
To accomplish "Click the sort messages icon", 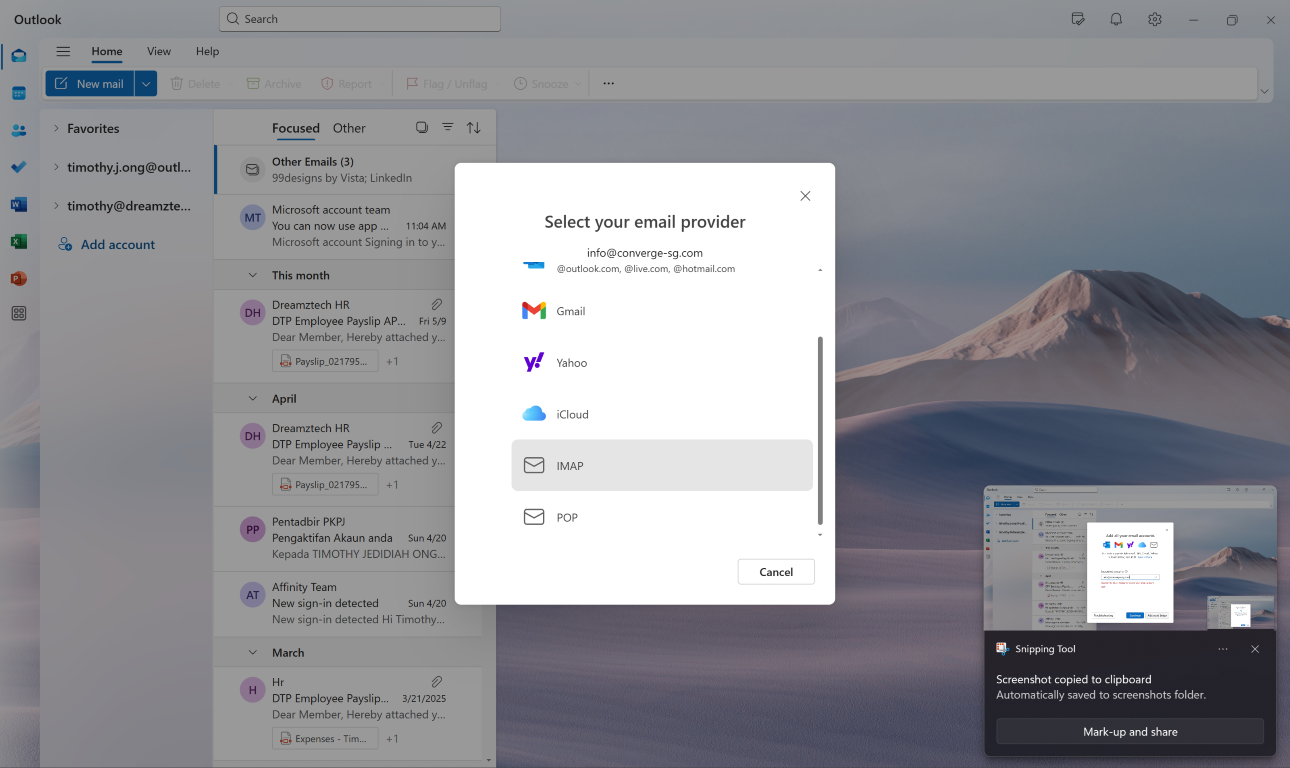I will pos(473,127).
